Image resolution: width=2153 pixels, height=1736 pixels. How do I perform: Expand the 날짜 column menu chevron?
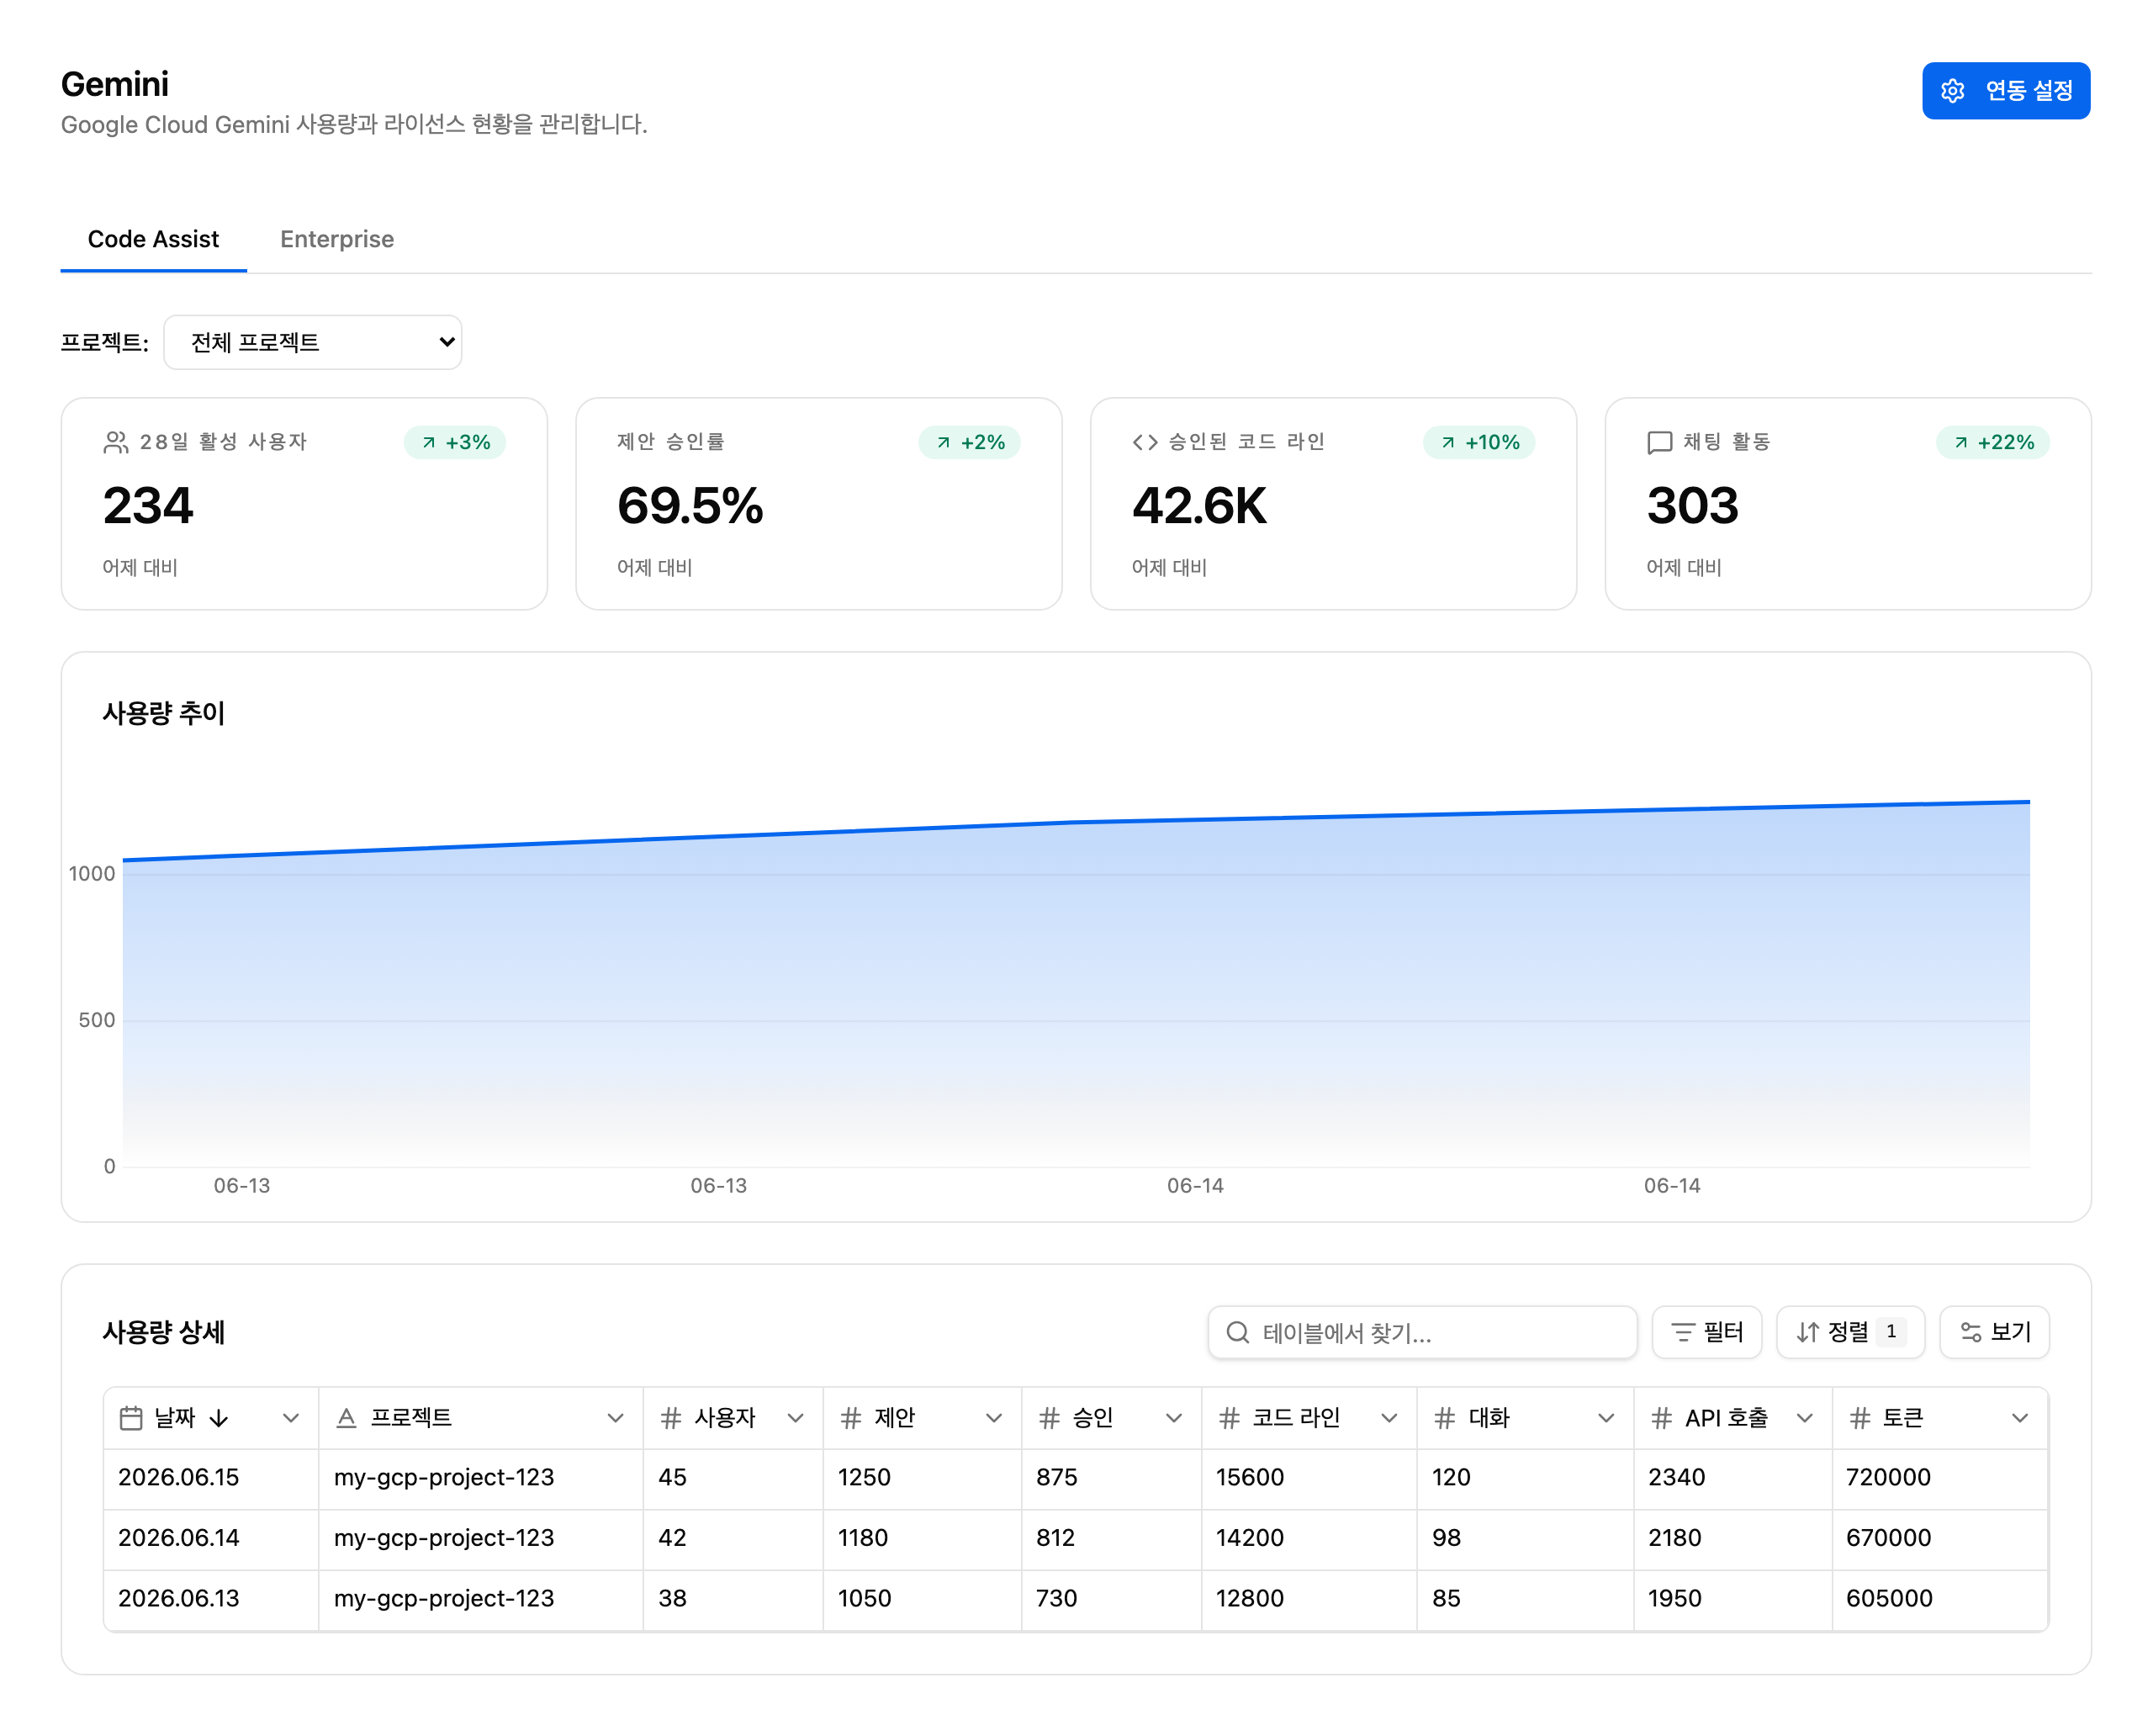coord(291,1418)
